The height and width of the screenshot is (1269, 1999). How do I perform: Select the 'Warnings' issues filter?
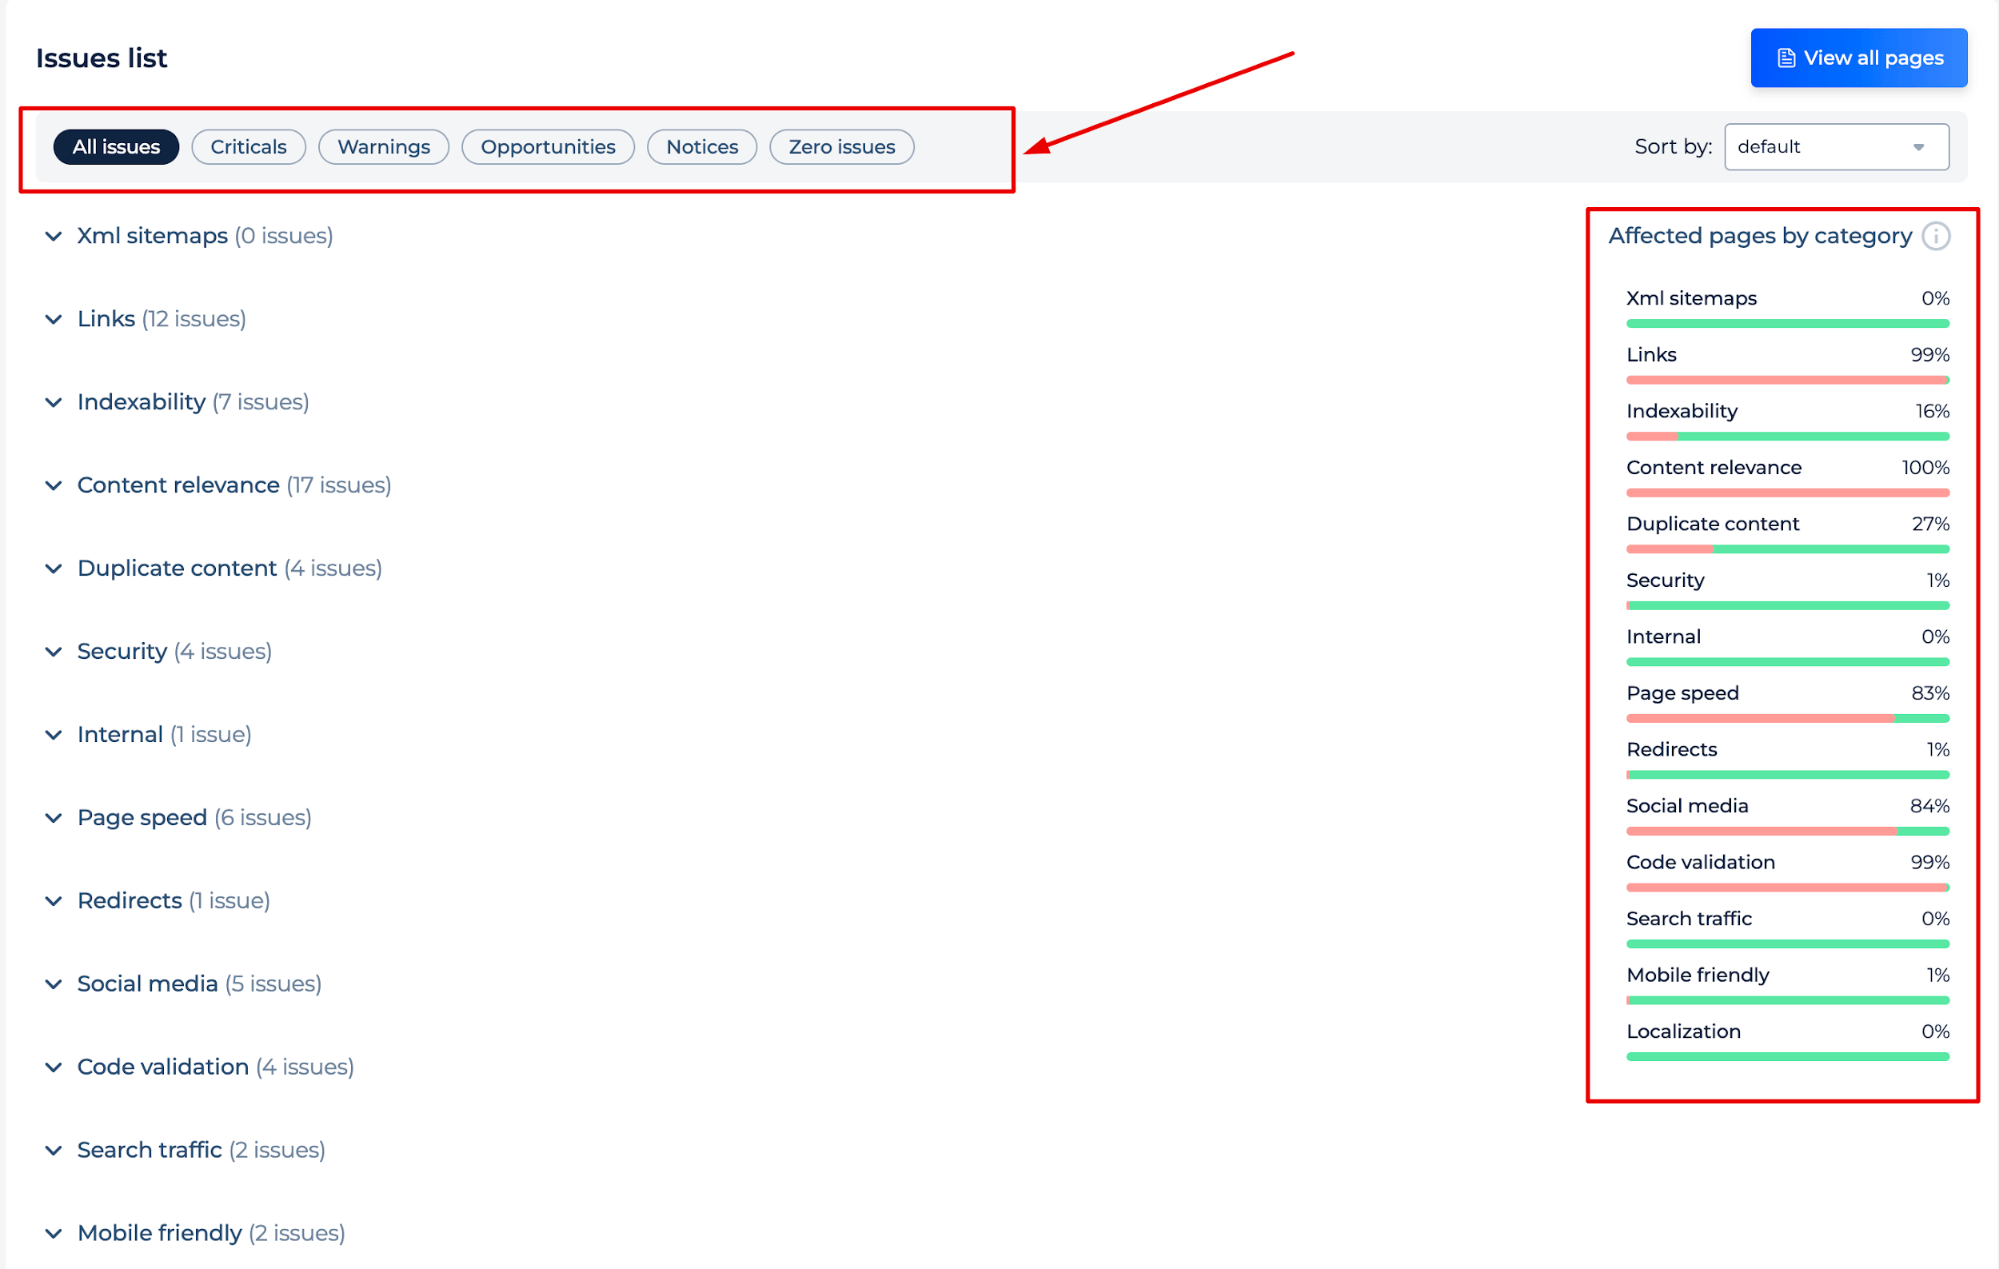(x=385, y=146)
